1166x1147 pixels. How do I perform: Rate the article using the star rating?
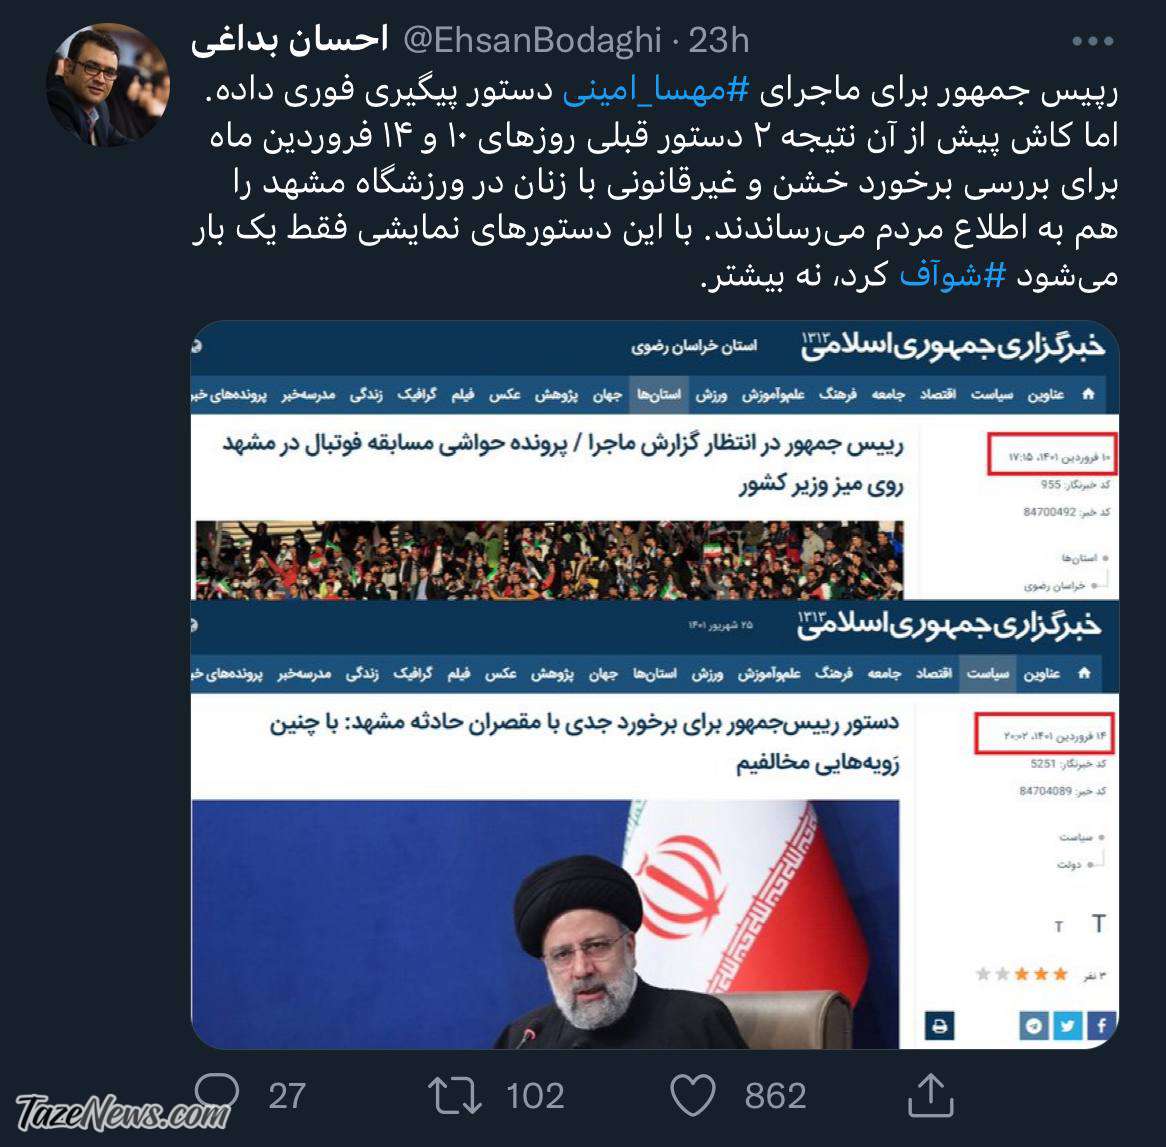click(x=1021, y=974)
